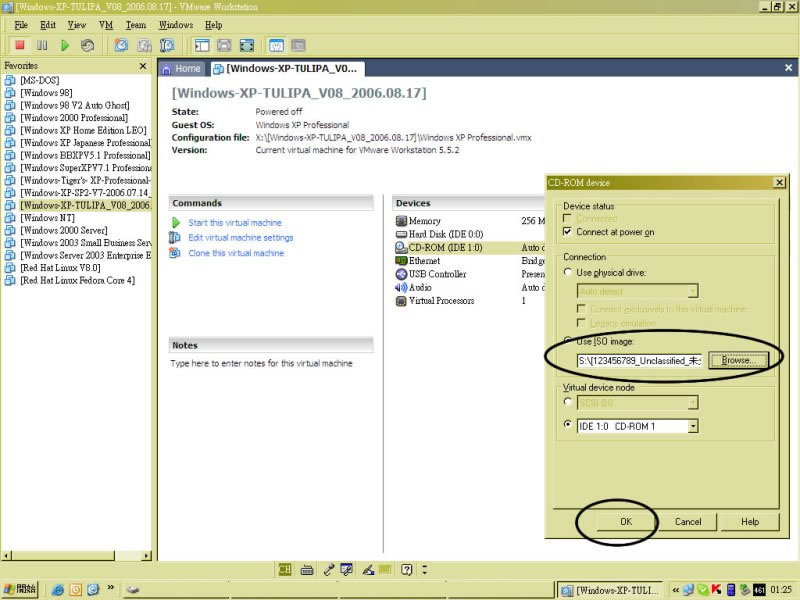Confirm the CD-ROM dialog with OK
The height and width of the screenshot is (600, 800).
[x=626, y=521]
